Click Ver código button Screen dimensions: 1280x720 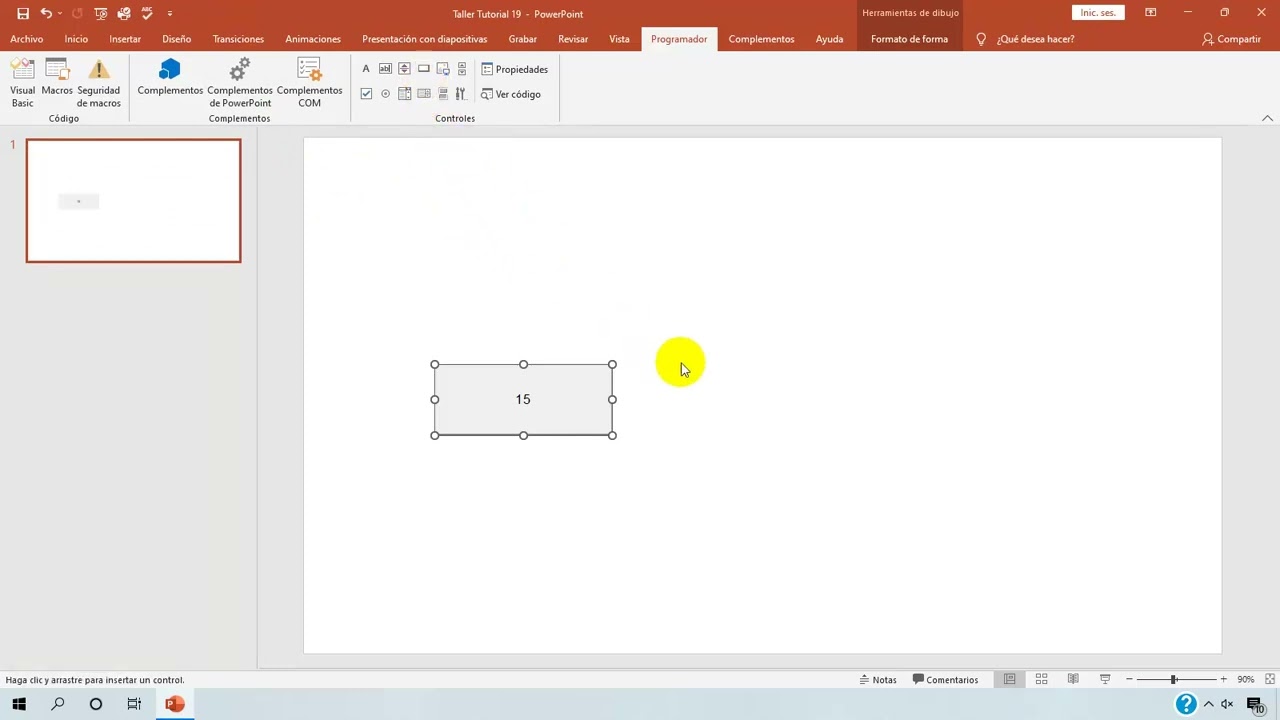[510, 94]
